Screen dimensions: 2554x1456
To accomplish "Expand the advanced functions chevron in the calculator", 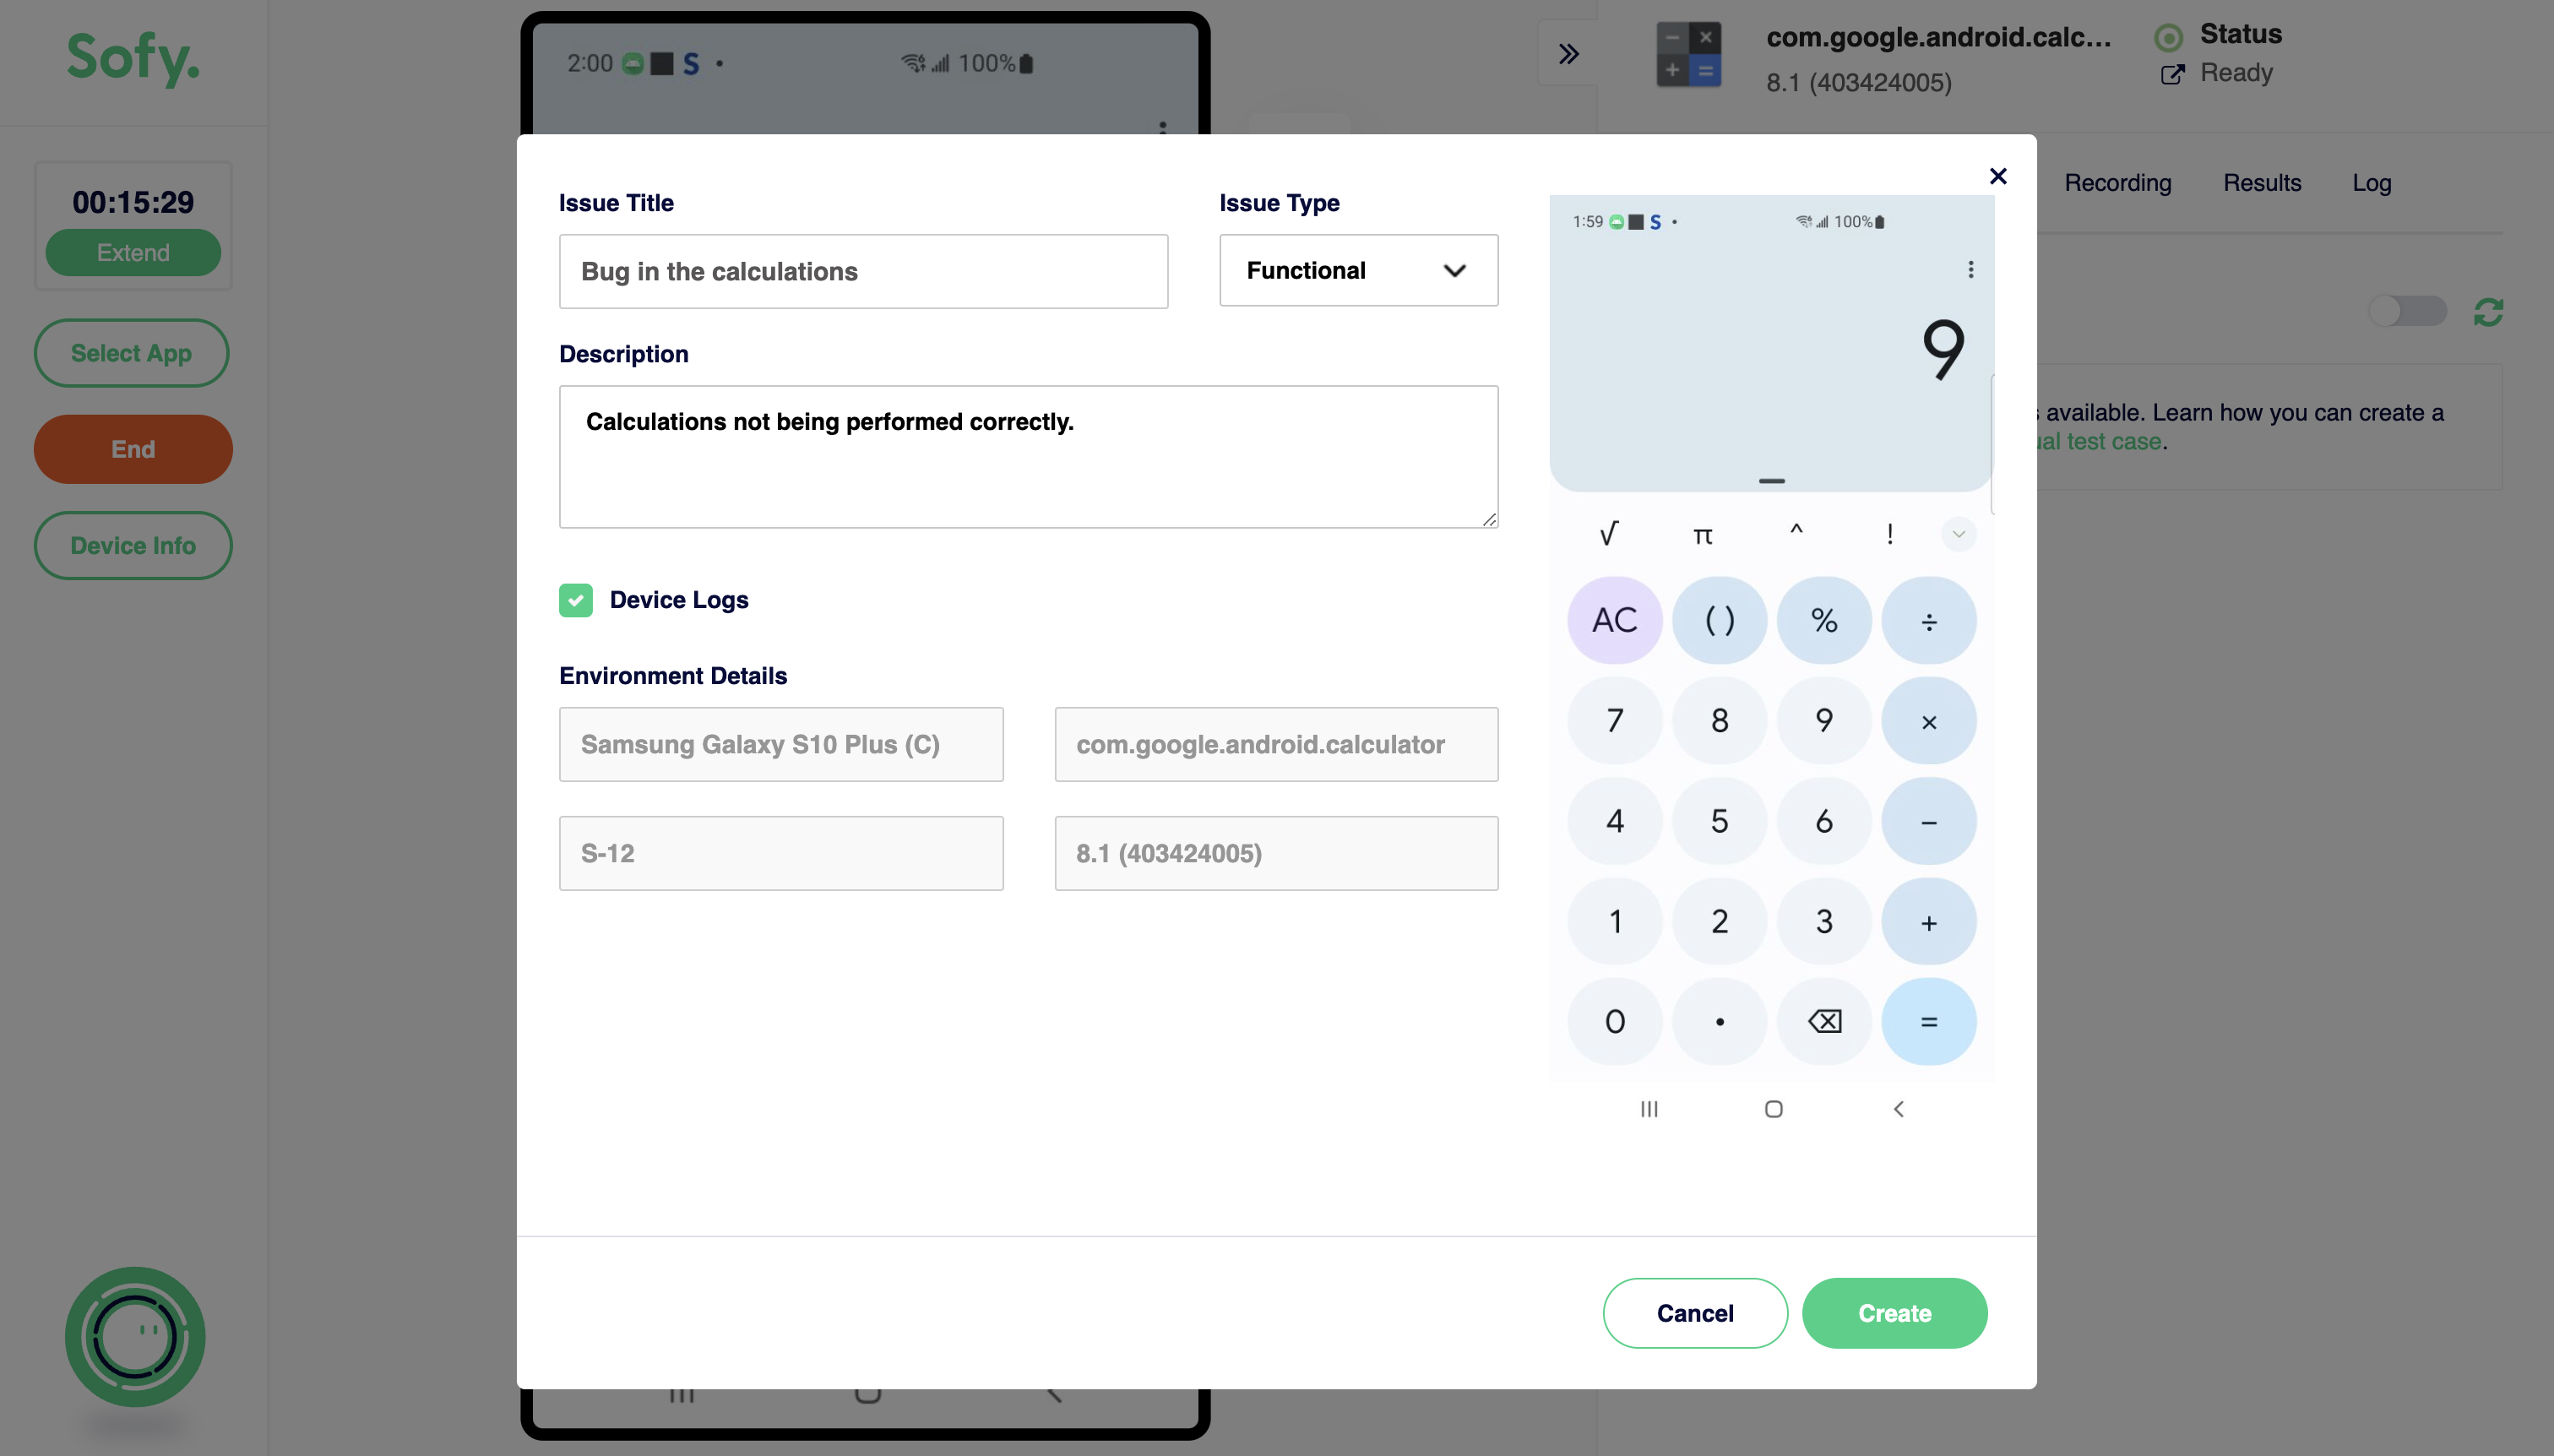I will pyautogui.click(x=1958, y=534).
